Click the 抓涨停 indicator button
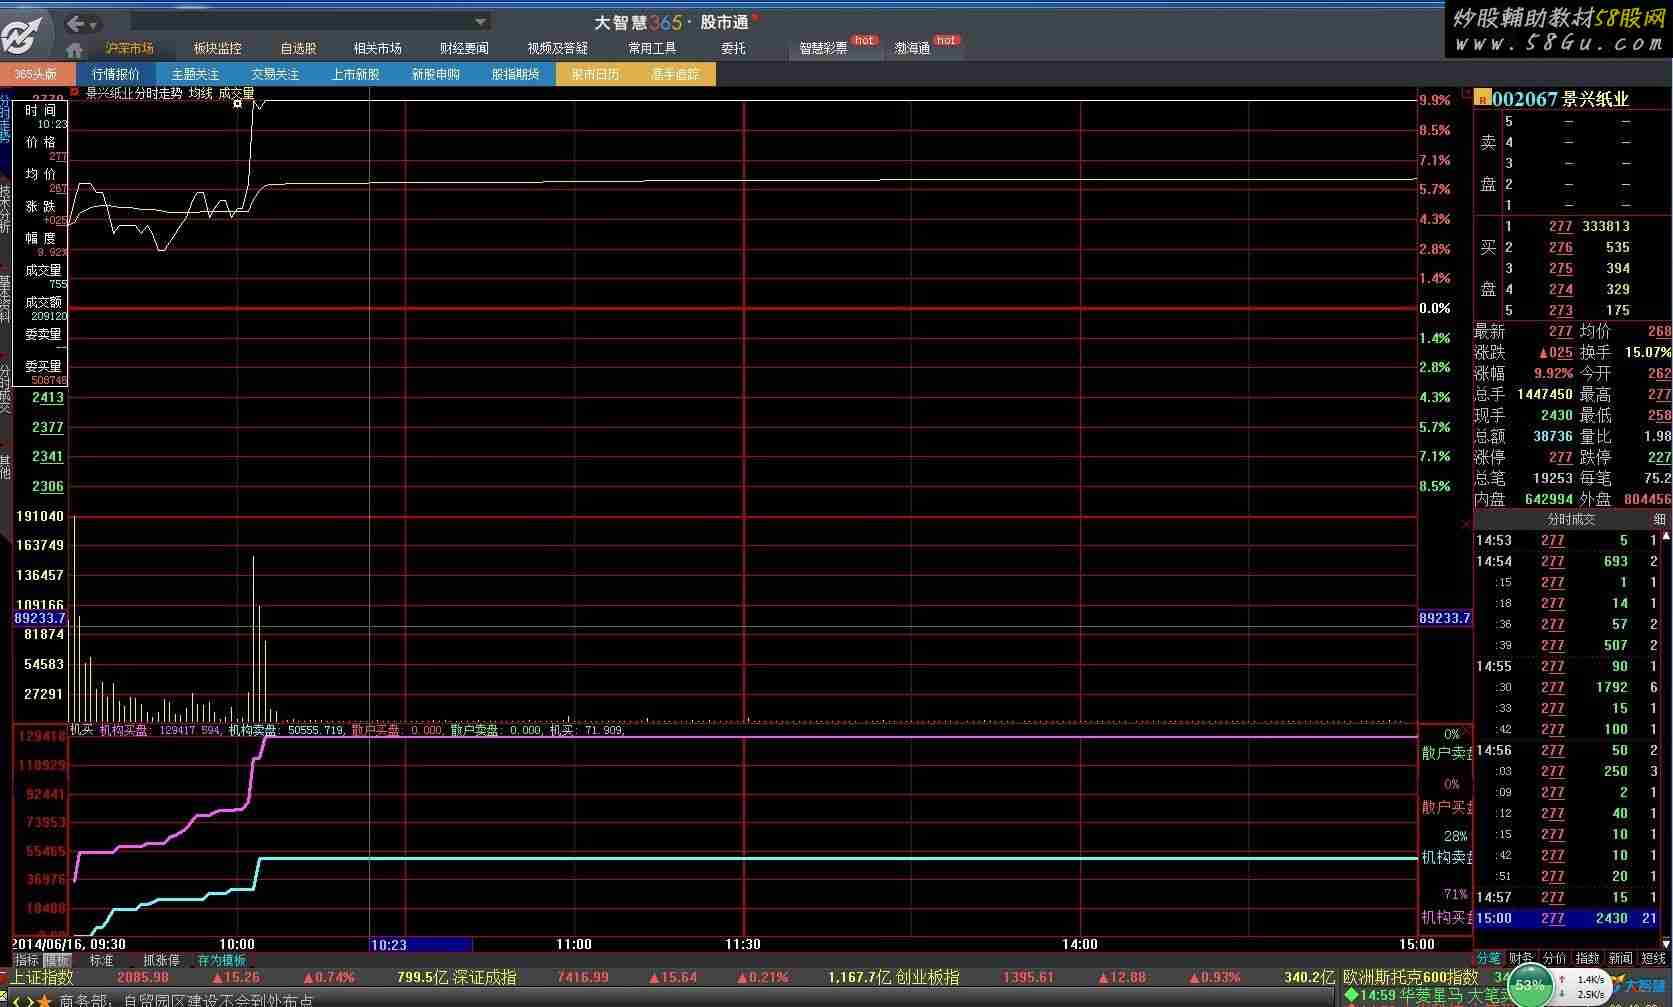1673x1007 pixels. (161, 960)
